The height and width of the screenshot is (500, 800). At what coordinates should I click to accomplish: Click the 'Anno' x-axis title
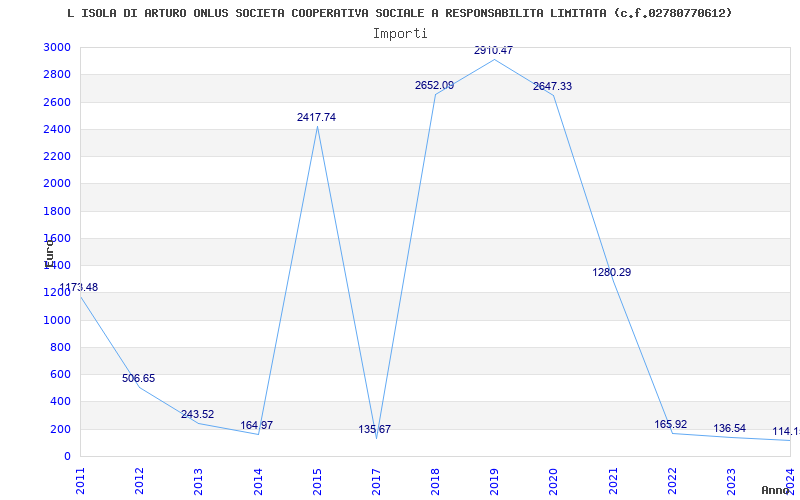click(775, 490)
